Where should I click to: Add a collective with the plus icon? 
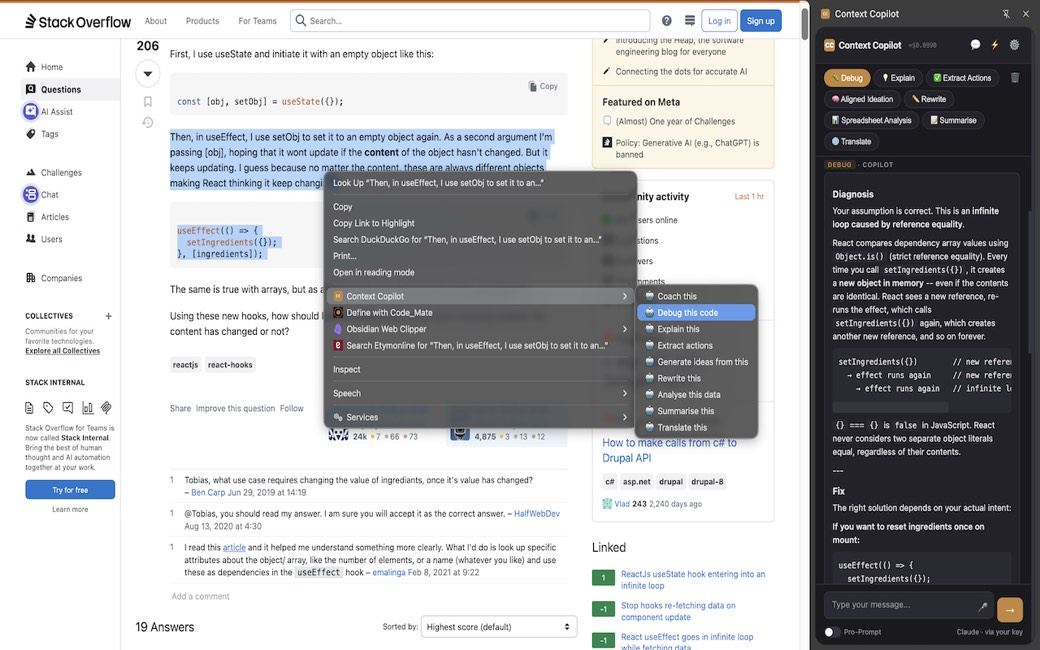pos(108,316)
